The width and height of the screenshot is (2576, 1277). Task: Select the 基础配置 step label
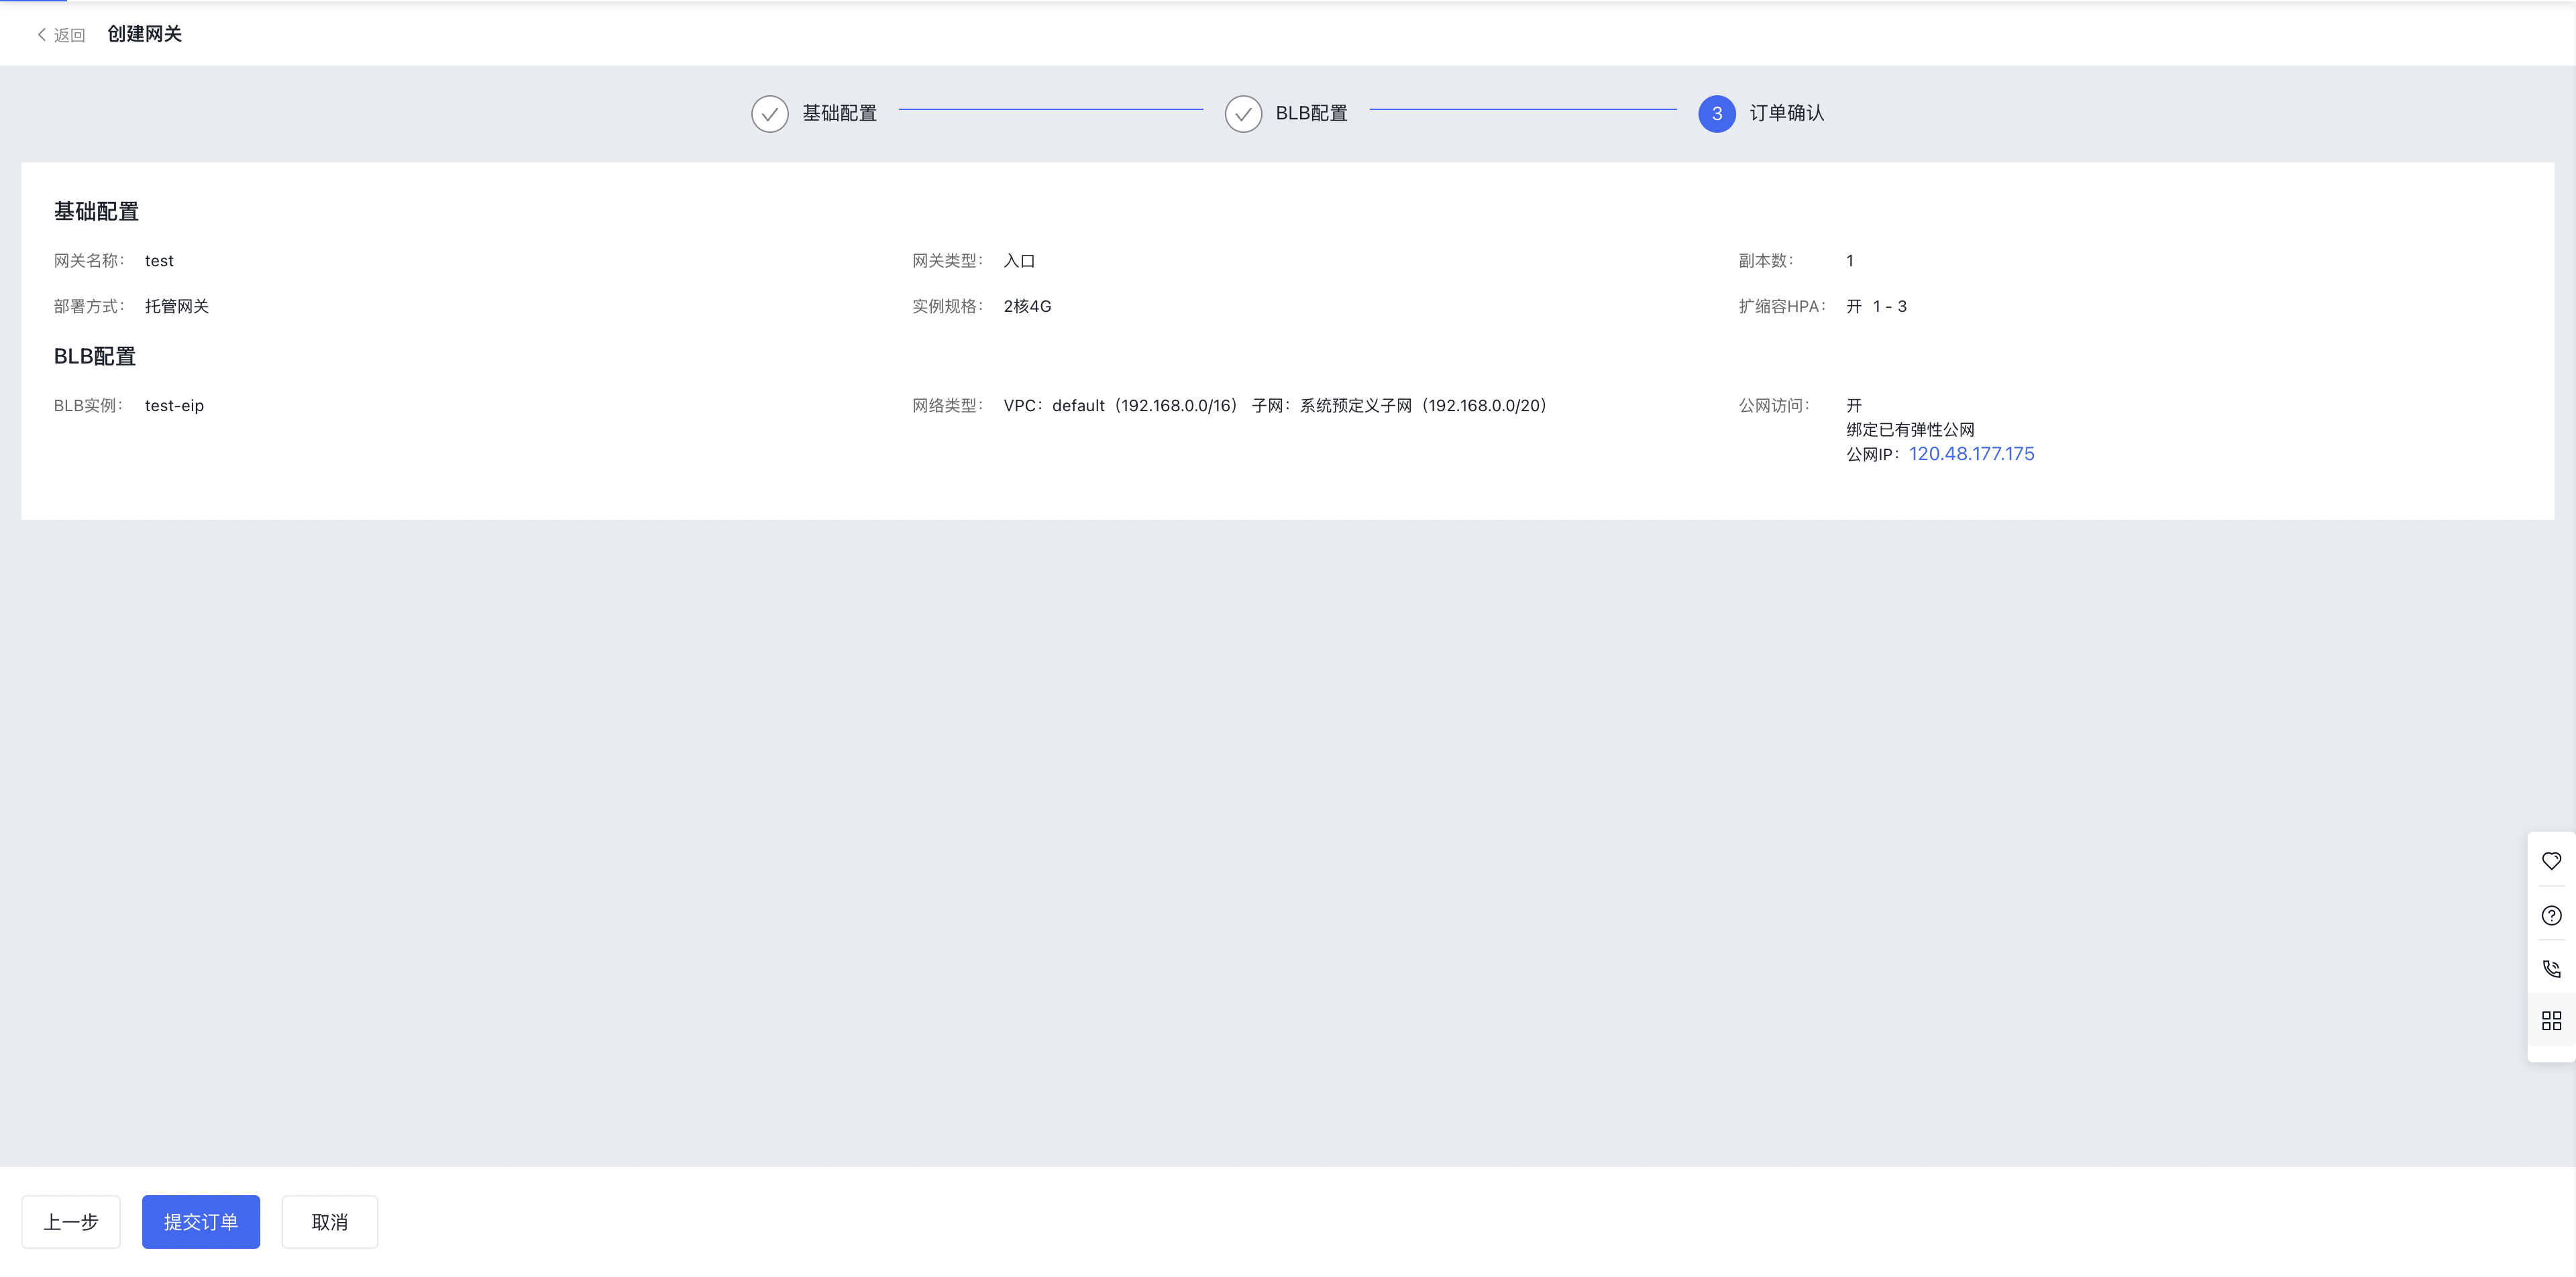click(839, 113)
